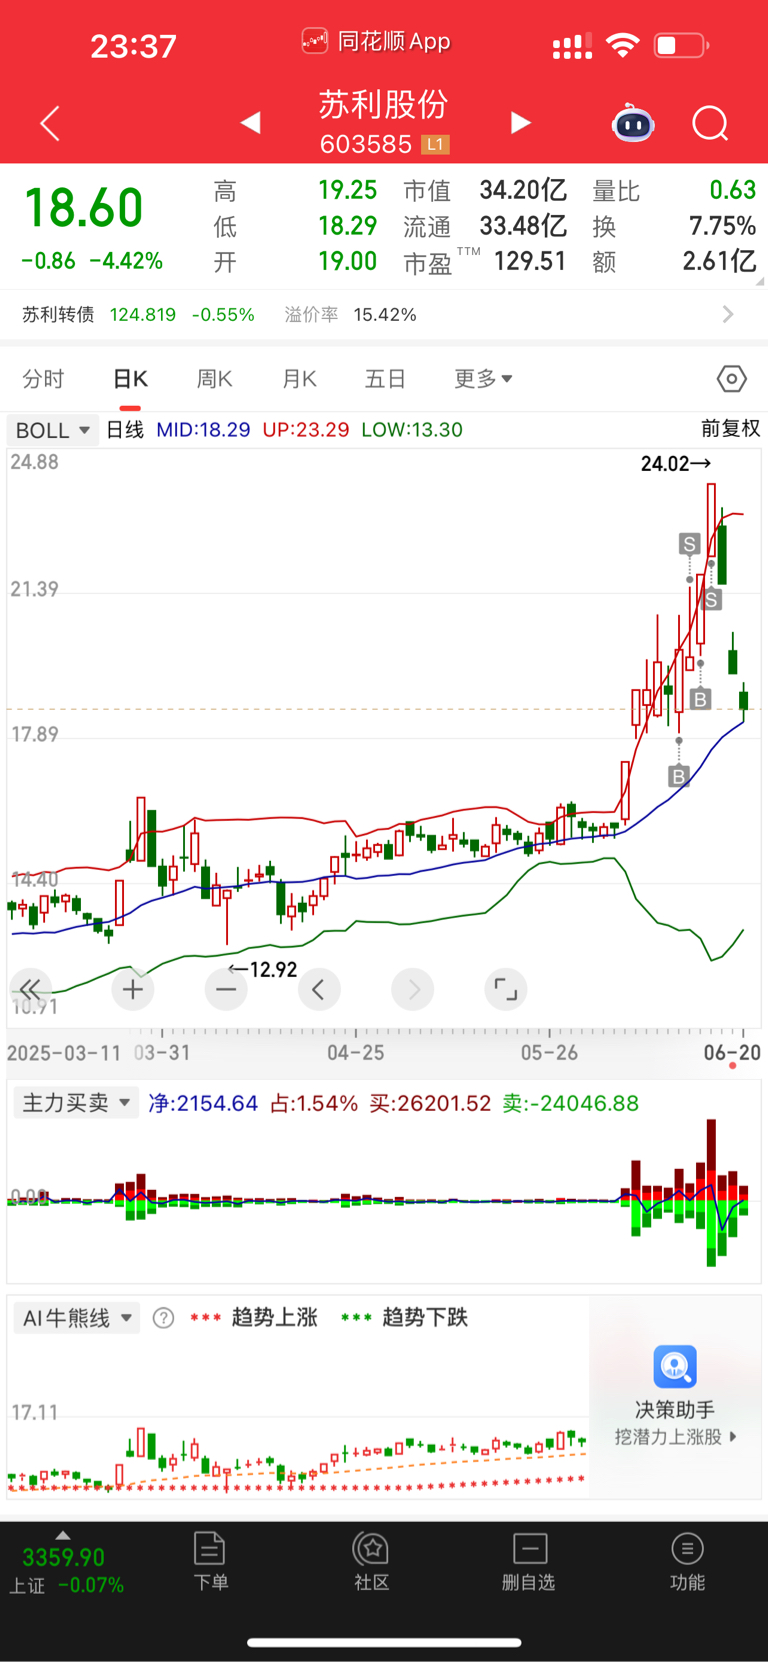Tap the upper S sell marker
Viewport: 768px width, 1662px height.
click(x=689, y=544)
